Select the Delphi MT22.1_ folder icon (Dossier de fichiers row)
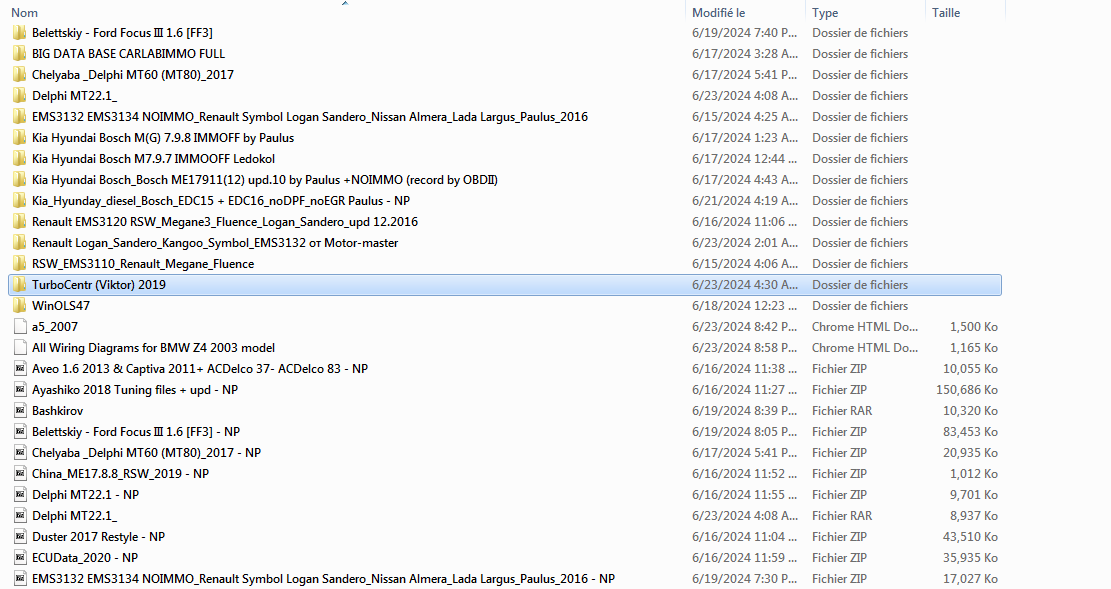This screenshot has width=1111, height=589. [20, 96]
